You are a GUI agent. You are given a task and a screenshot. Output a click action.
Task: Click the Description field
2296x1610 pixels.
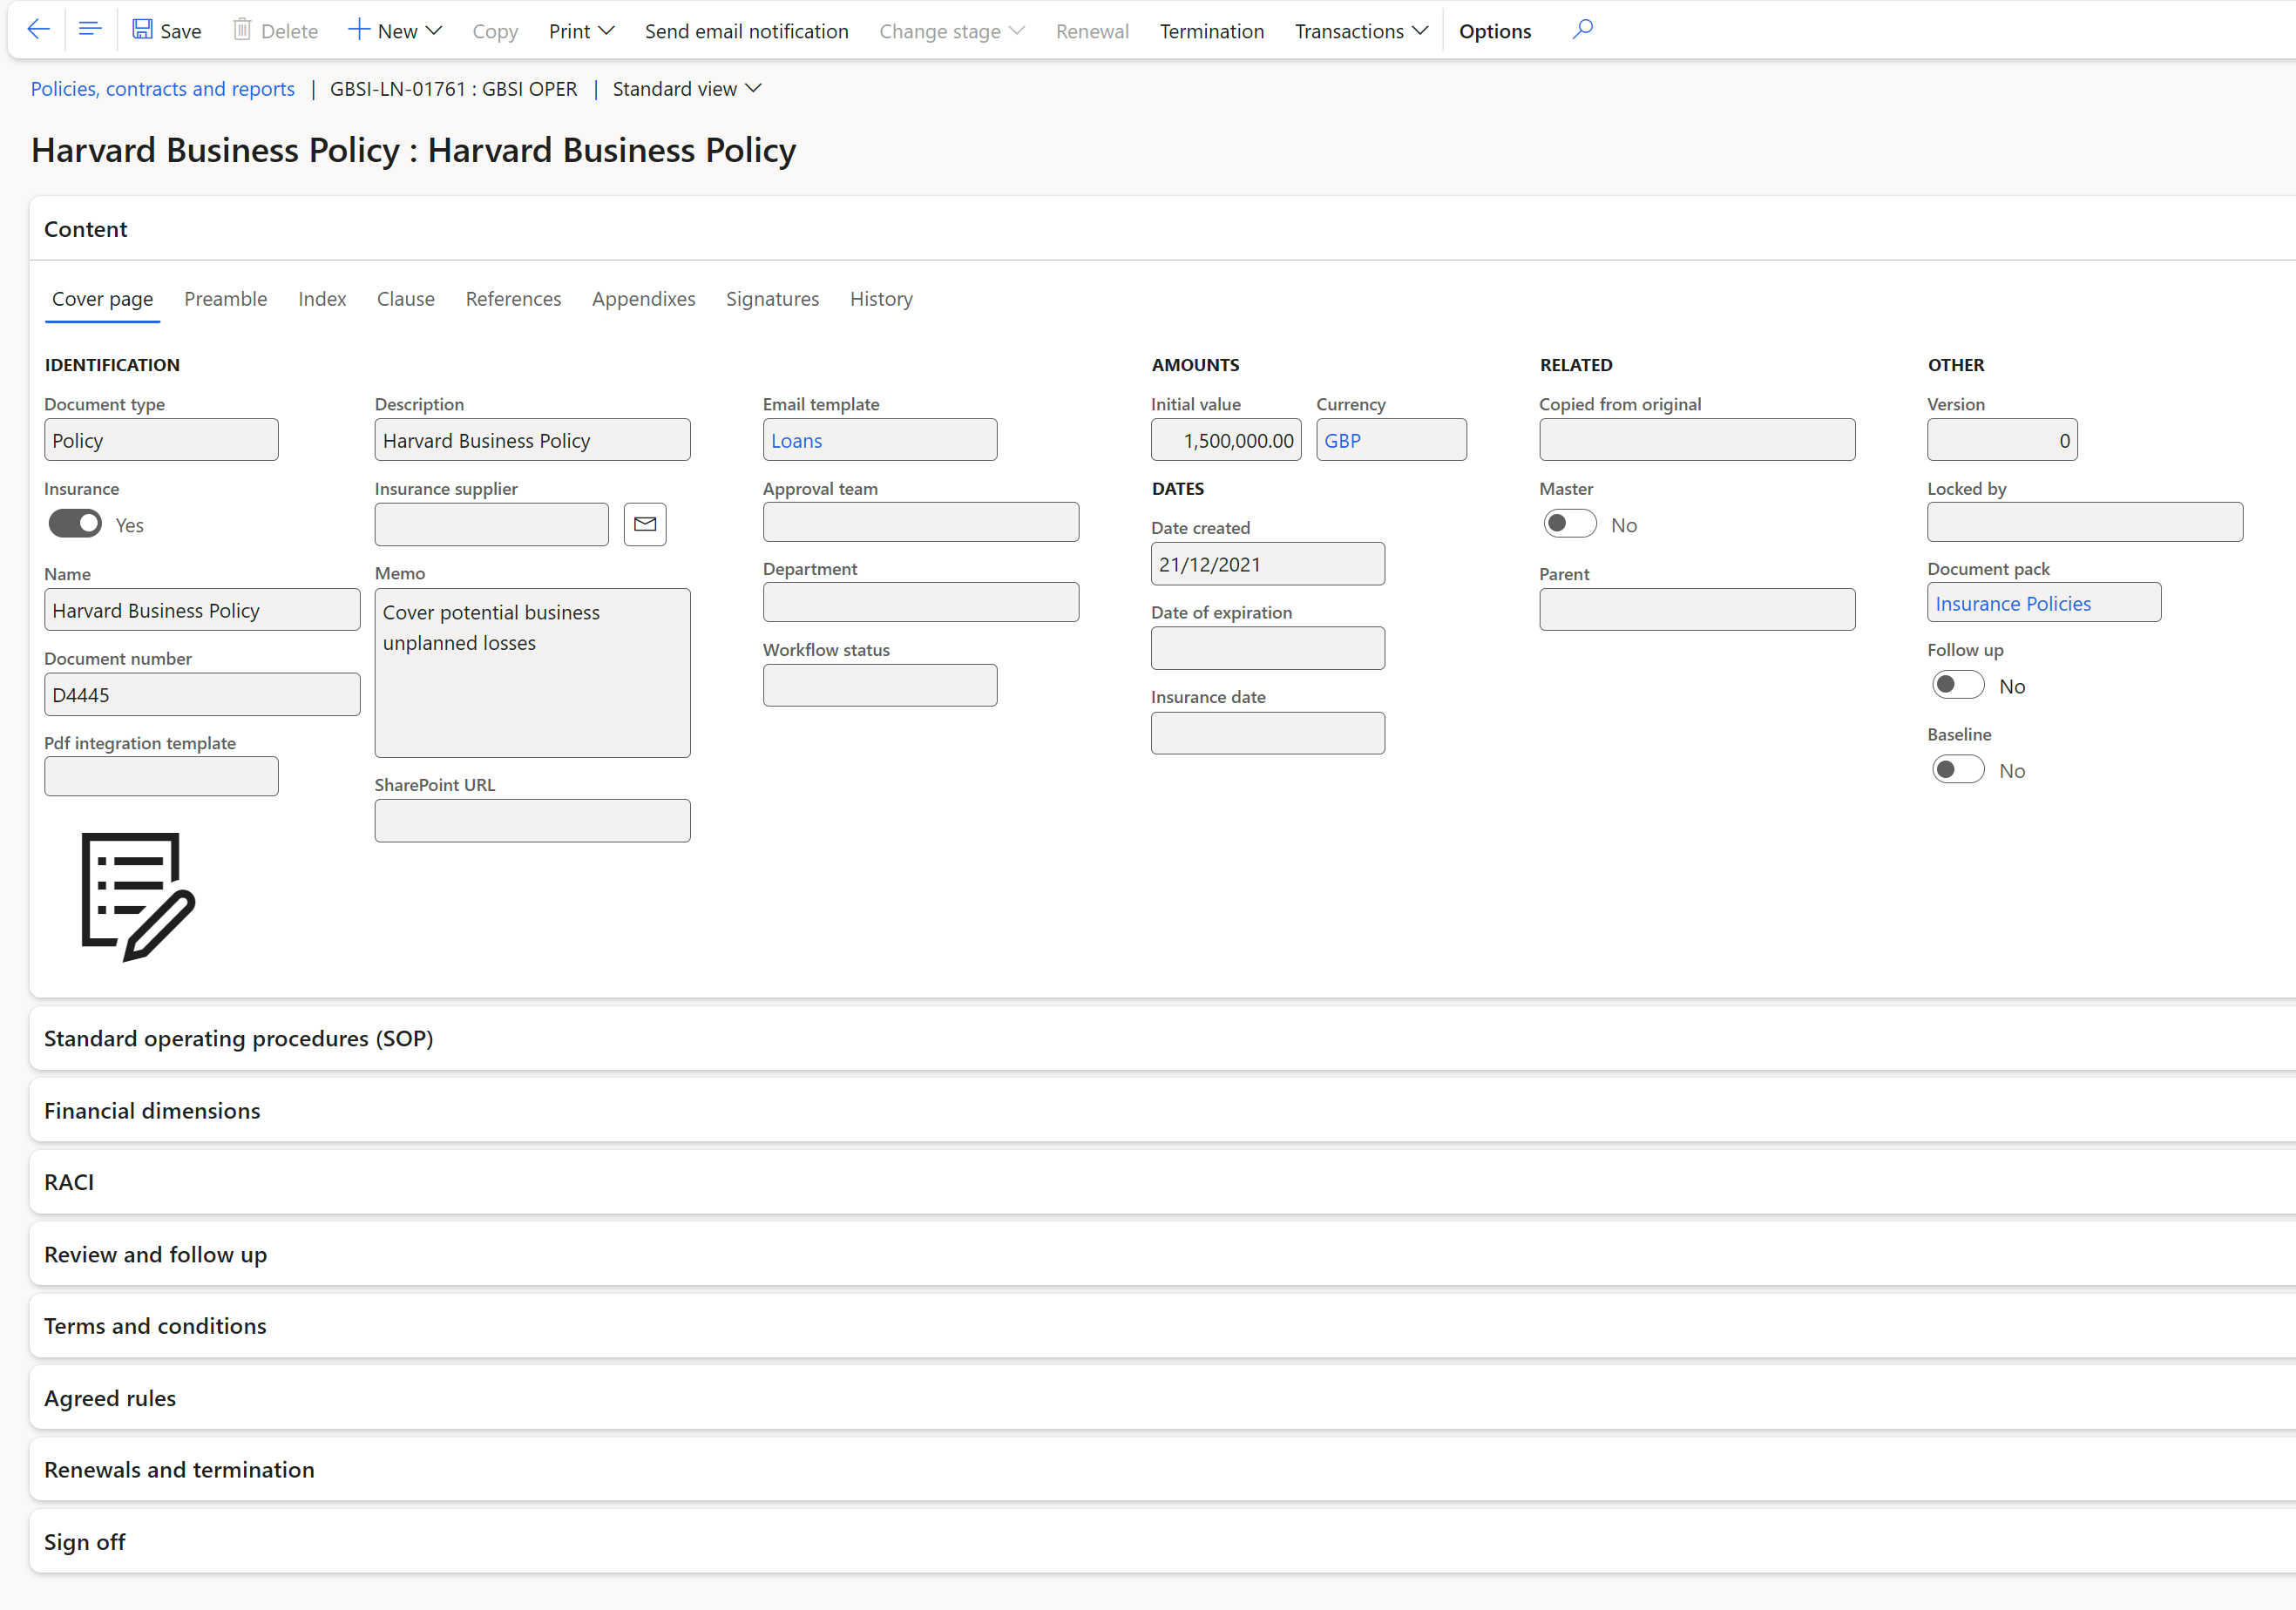(532, 440)
